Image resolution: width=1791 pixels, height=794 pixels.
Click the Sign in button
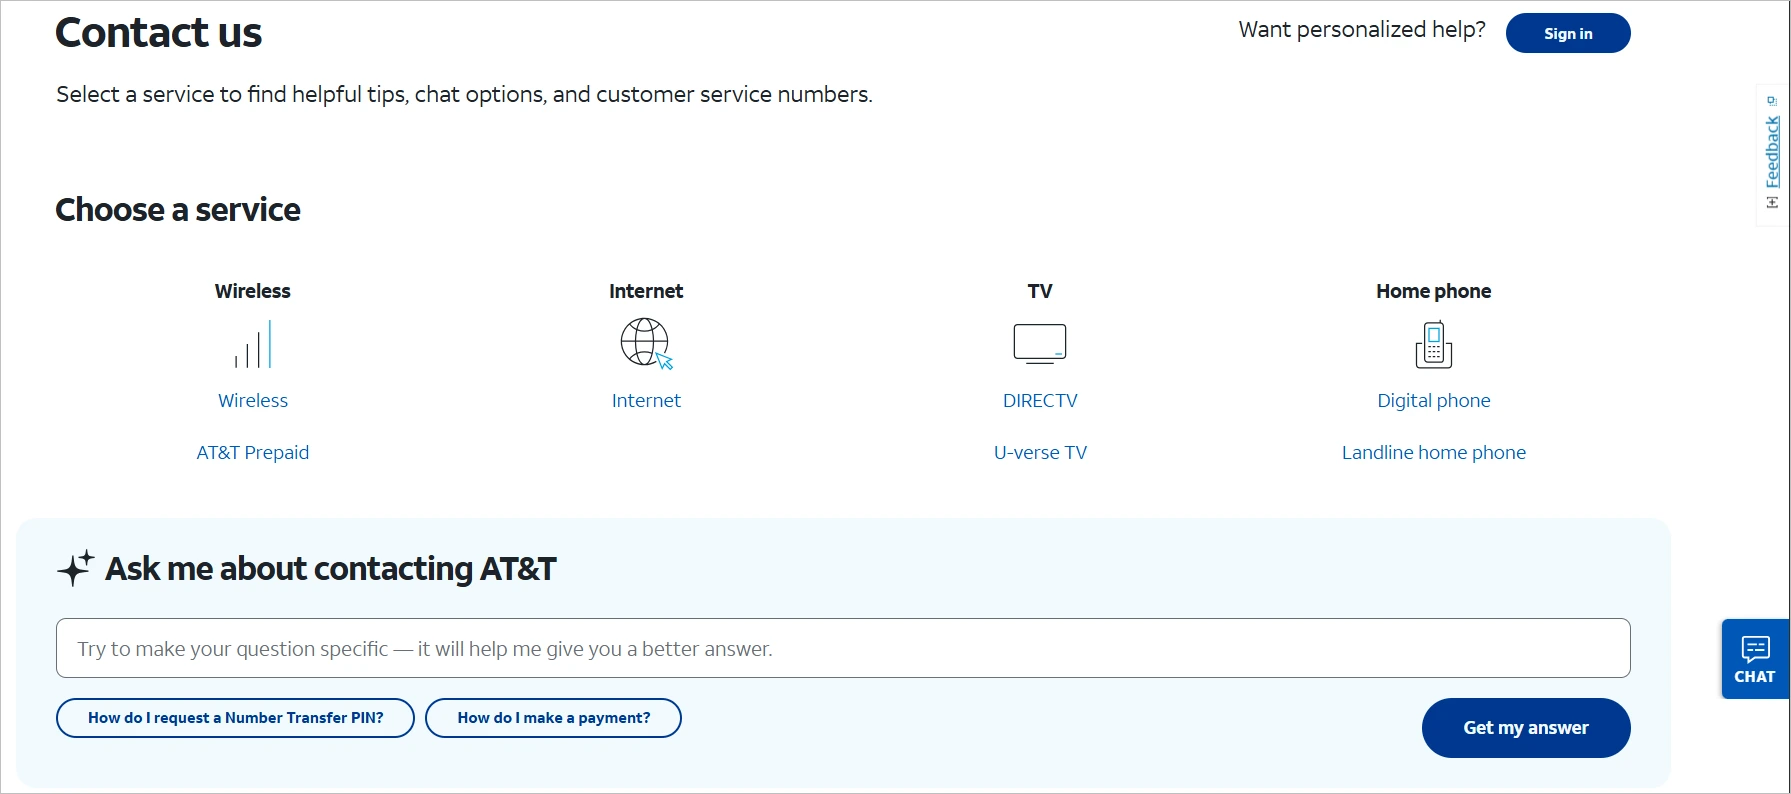click(1568, 33)
